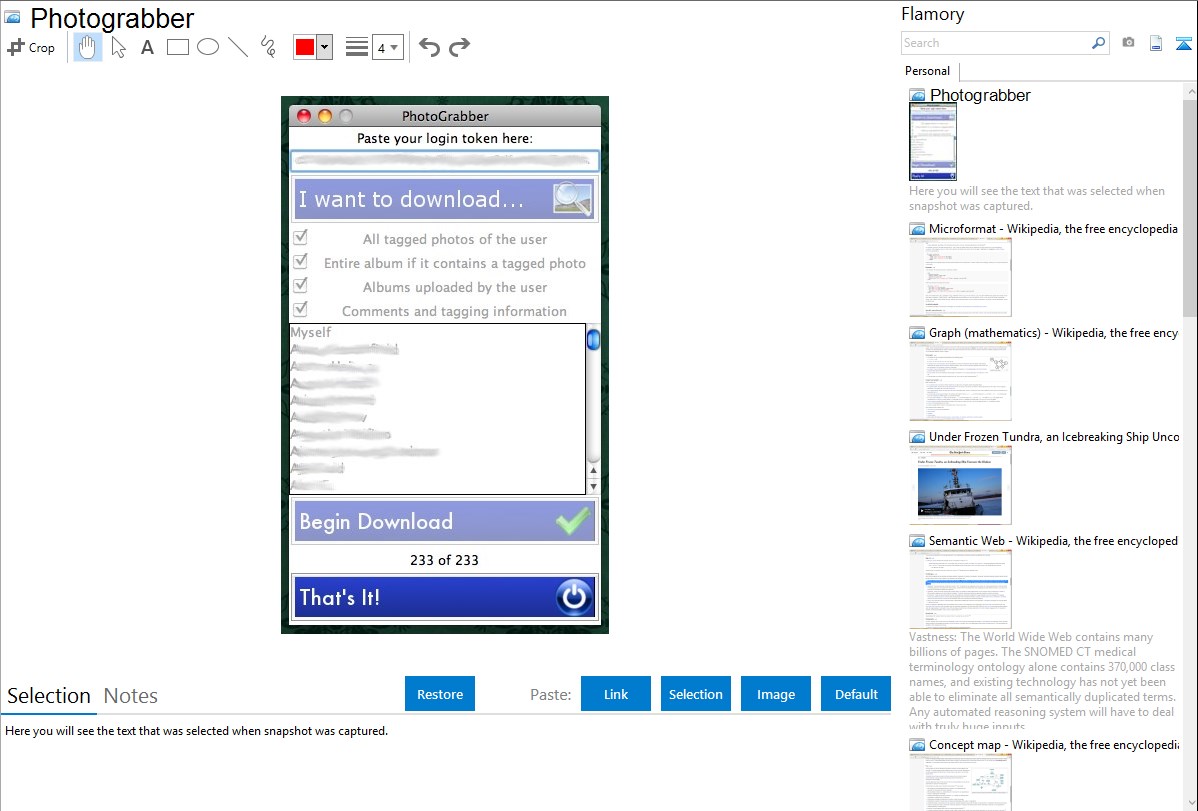Screen dimensions: 1198x811
Task: Select the text annotation tool (A)
Action: click(x=147, y=47)
